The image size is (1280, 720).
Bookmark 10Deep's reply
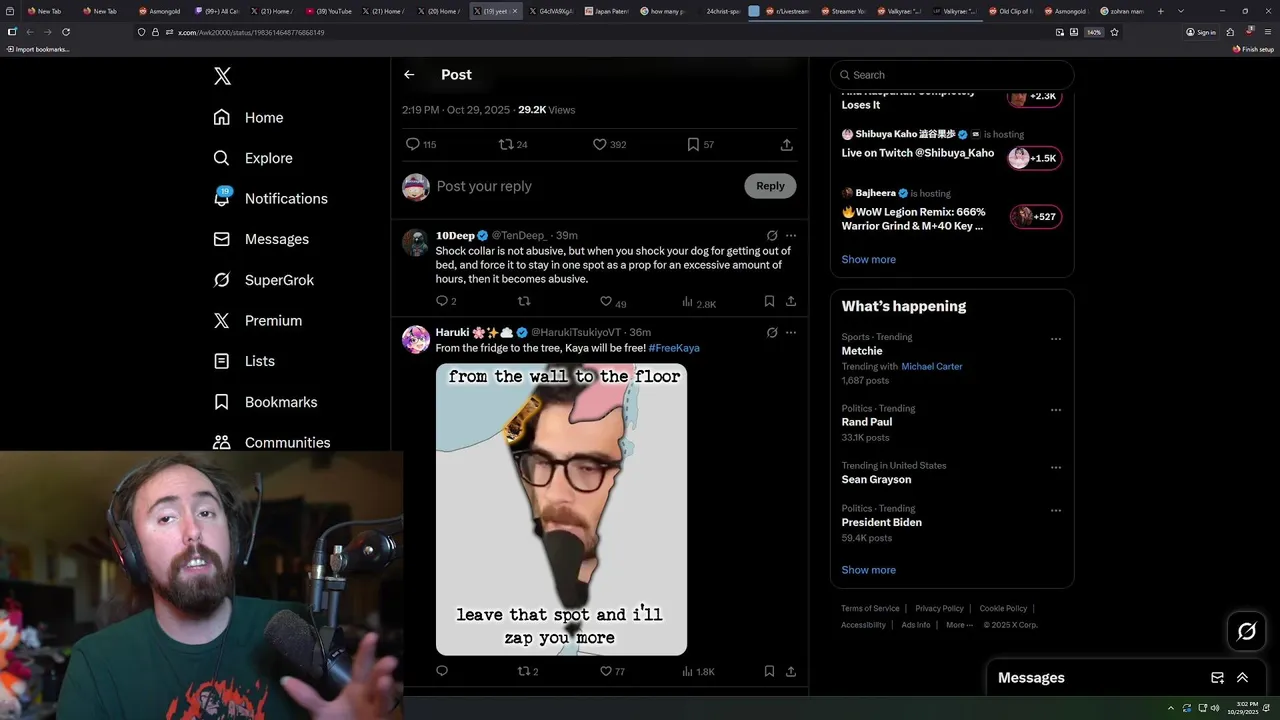[x=769, y=301]
